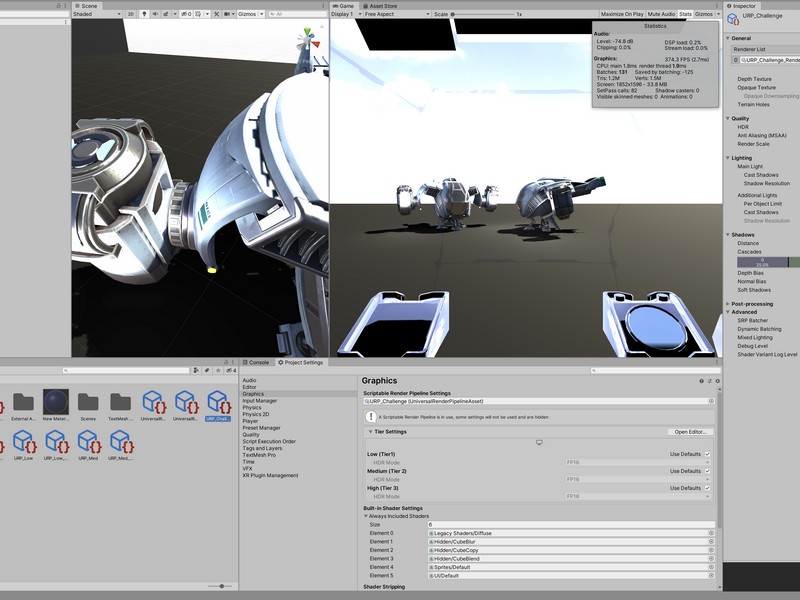This screenshot has width=800, height=600.
Task: Open object picker for Element 0 shader
Action: pos(711,533)
